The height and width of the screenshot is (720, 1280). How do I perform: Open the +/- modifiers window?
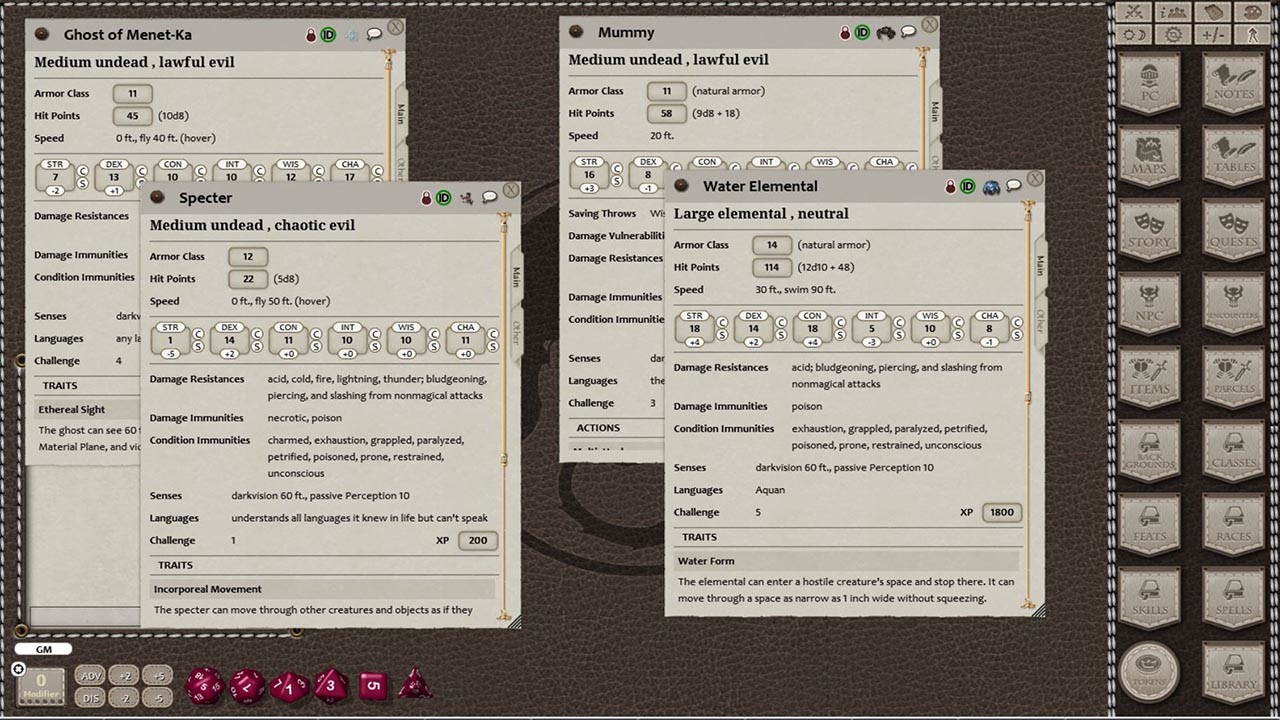click(x=1213, y=33)
